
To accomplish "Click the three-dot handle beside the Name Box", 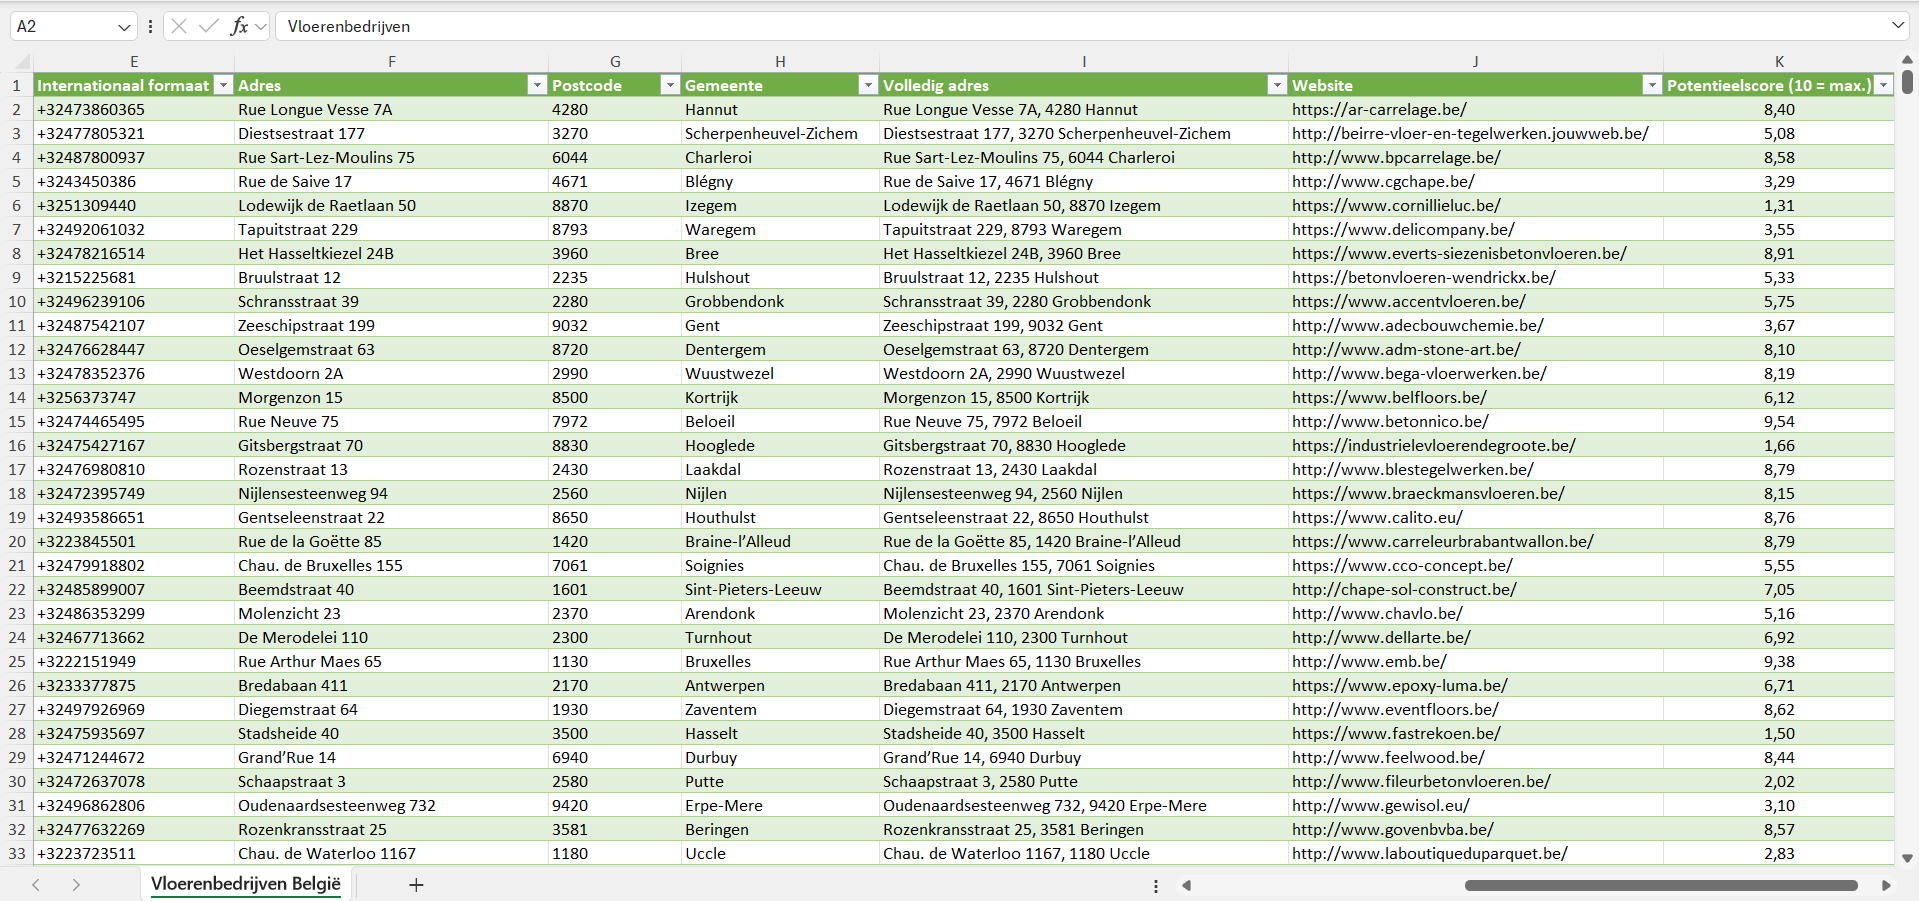I will [150, 27].
